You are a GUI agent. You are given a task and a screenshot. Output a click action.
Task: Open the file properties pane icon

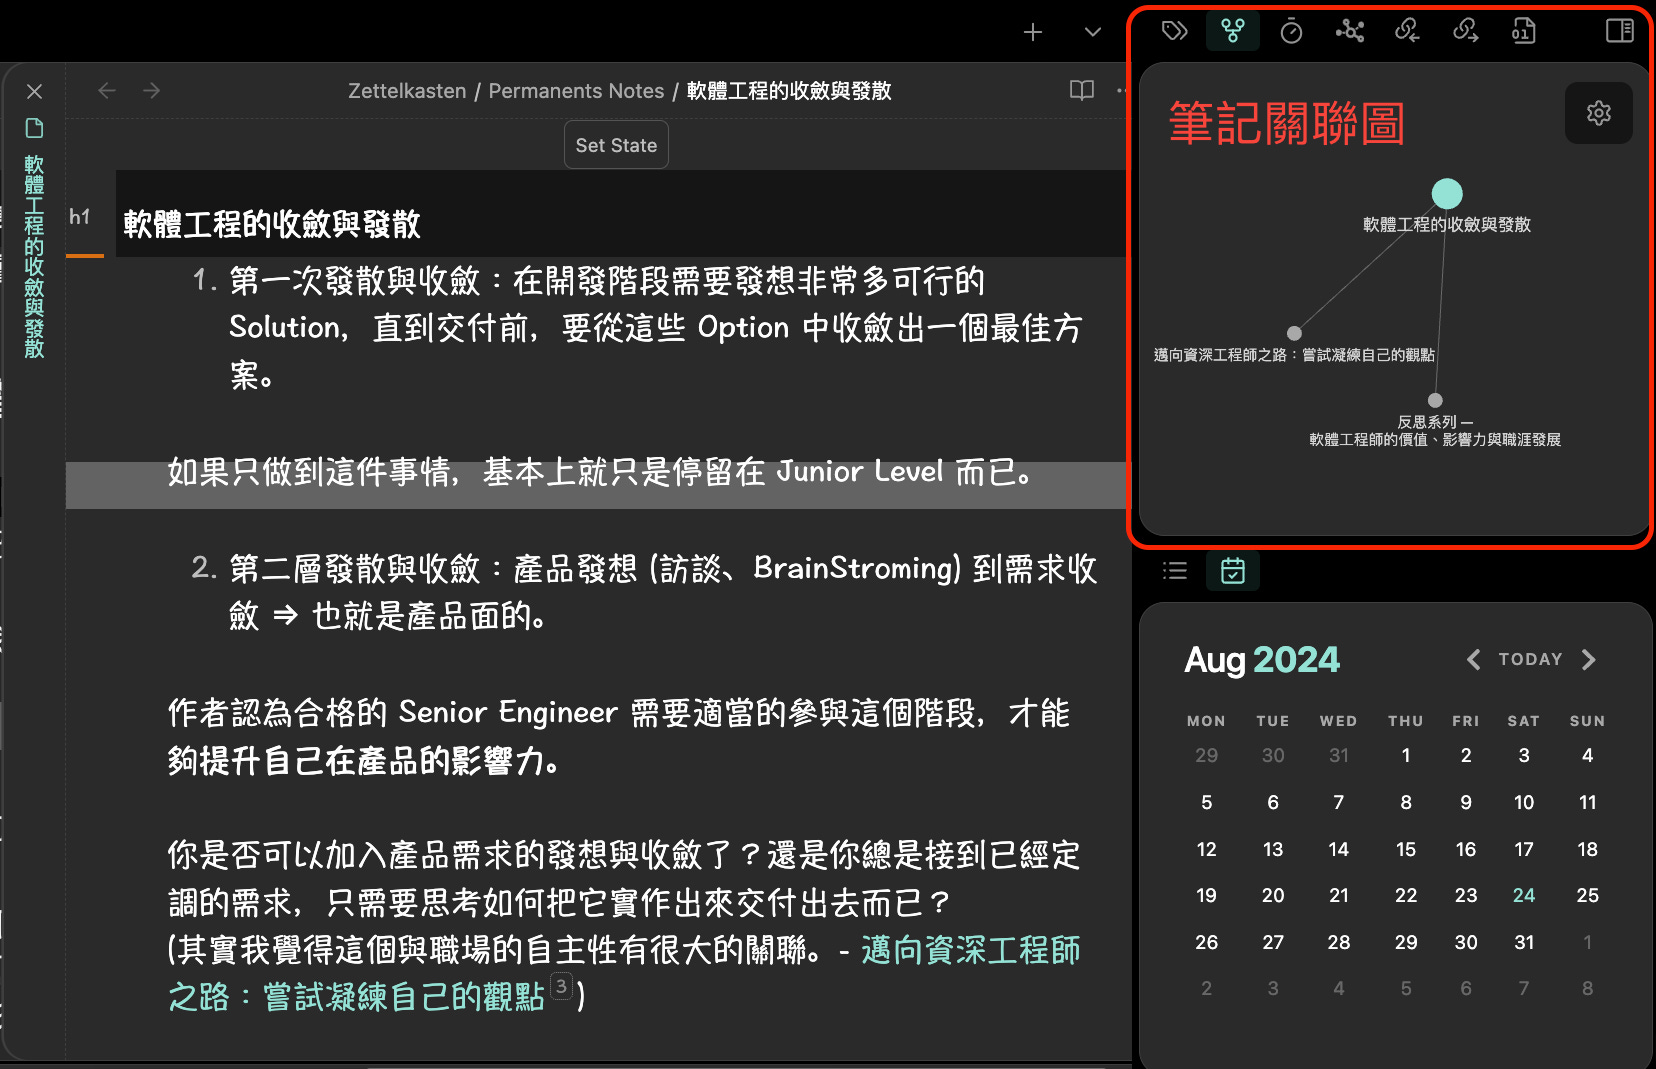coord(1523,31)
